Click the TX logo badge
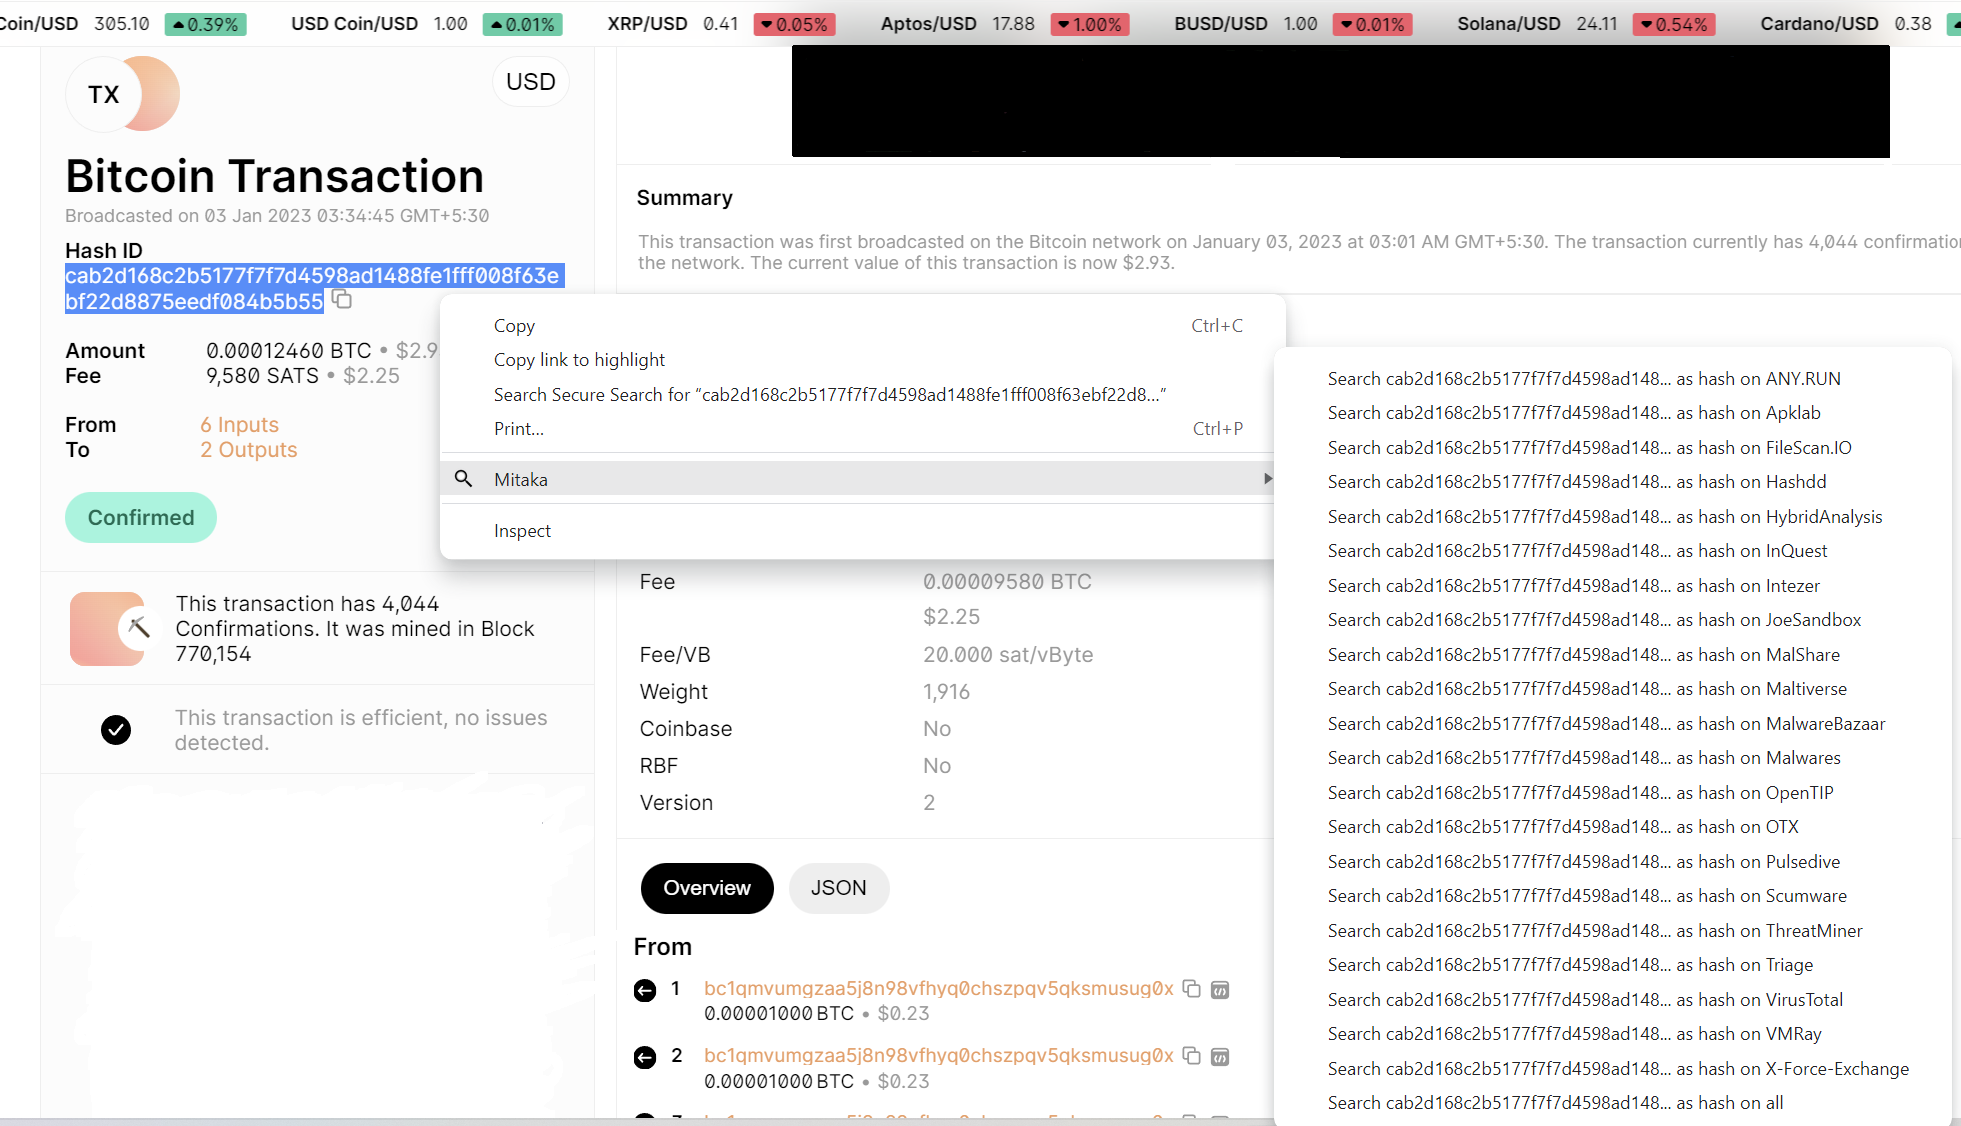This screenshot has width=1961, height=1126. (x=122, y=94)
